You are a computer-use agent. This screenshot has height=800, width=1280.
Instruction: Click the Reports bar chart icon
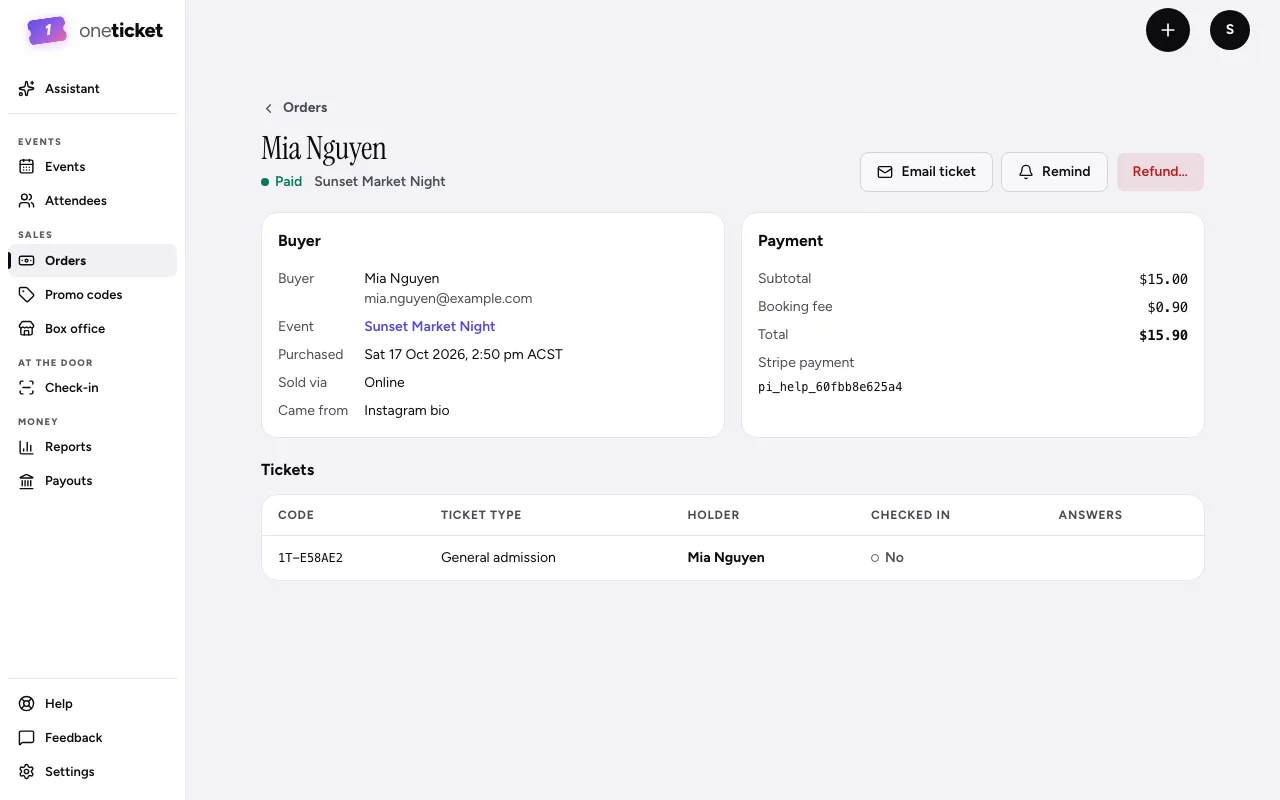[x=27, y=447]
